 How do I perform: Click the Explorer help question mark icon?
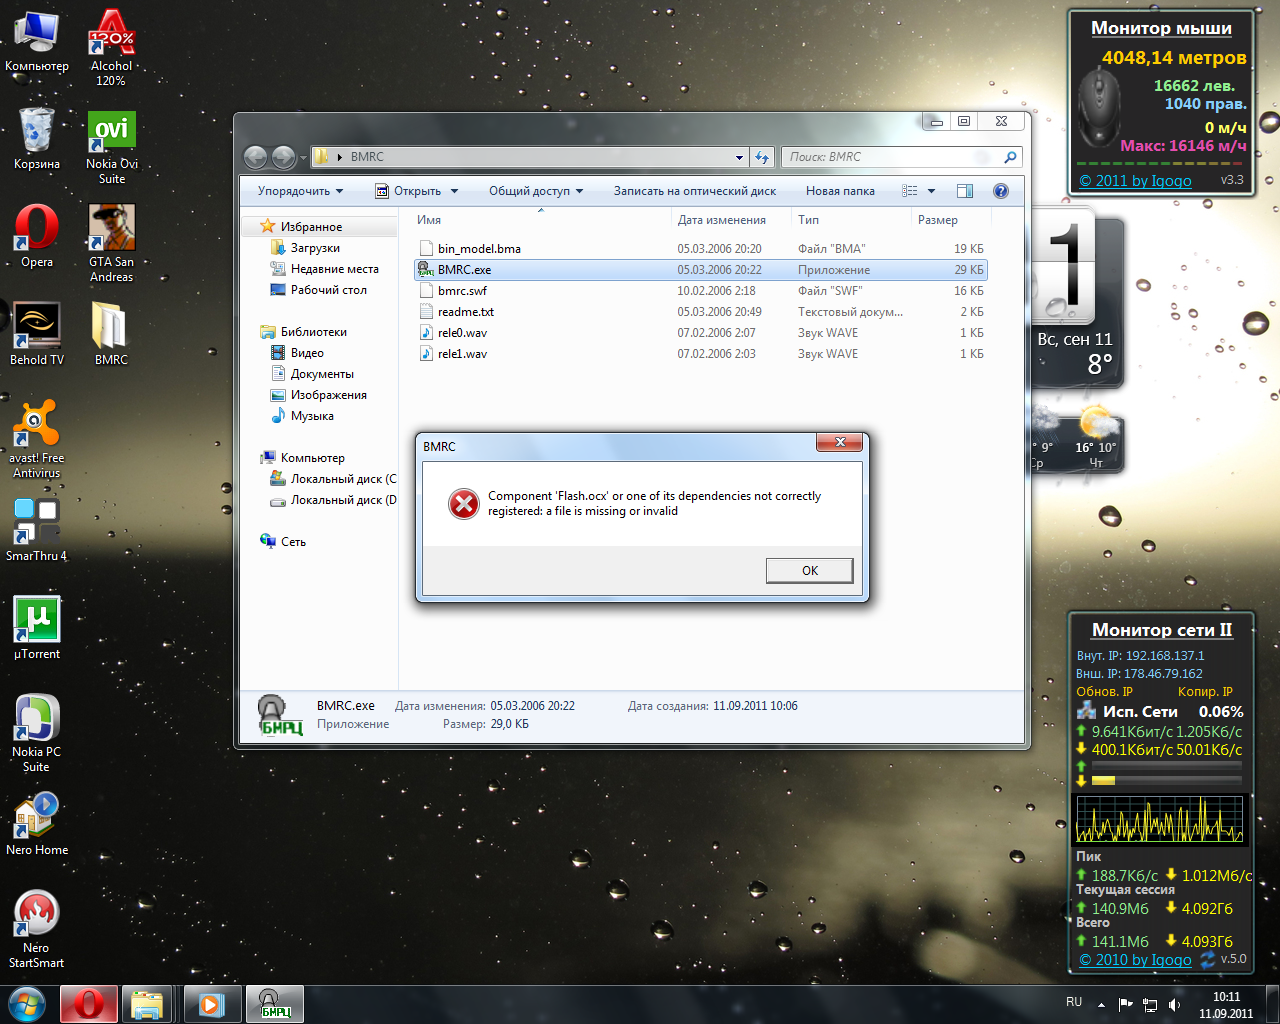(1000, 191)
